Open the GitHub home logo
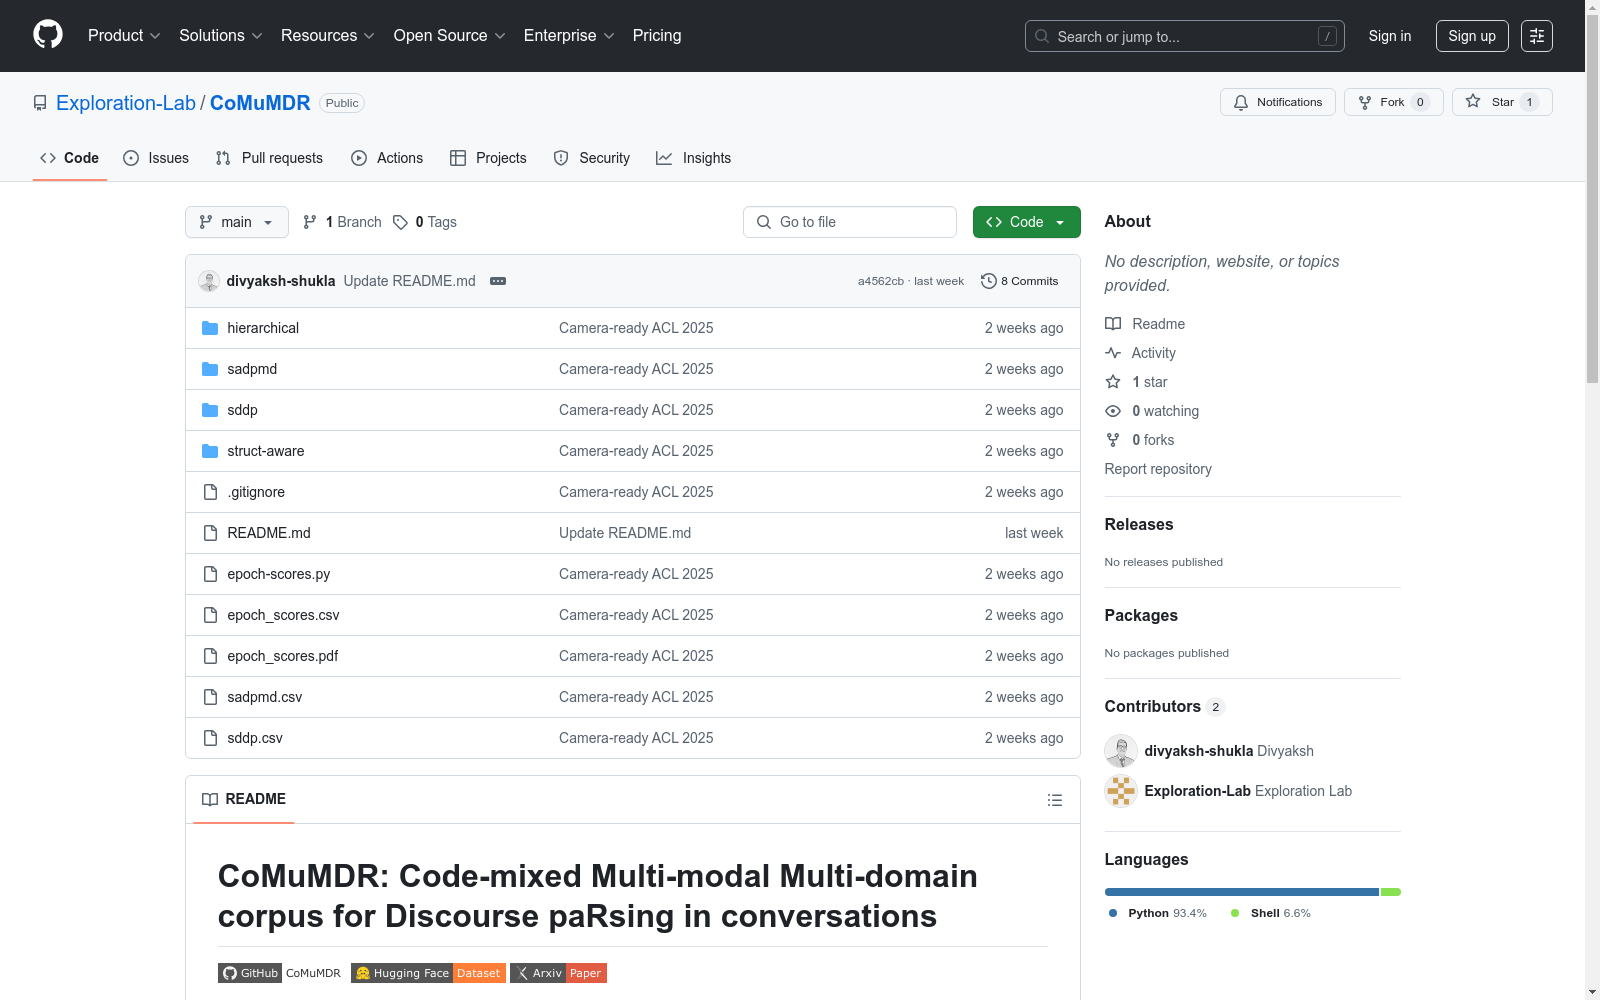 [48, 35]
